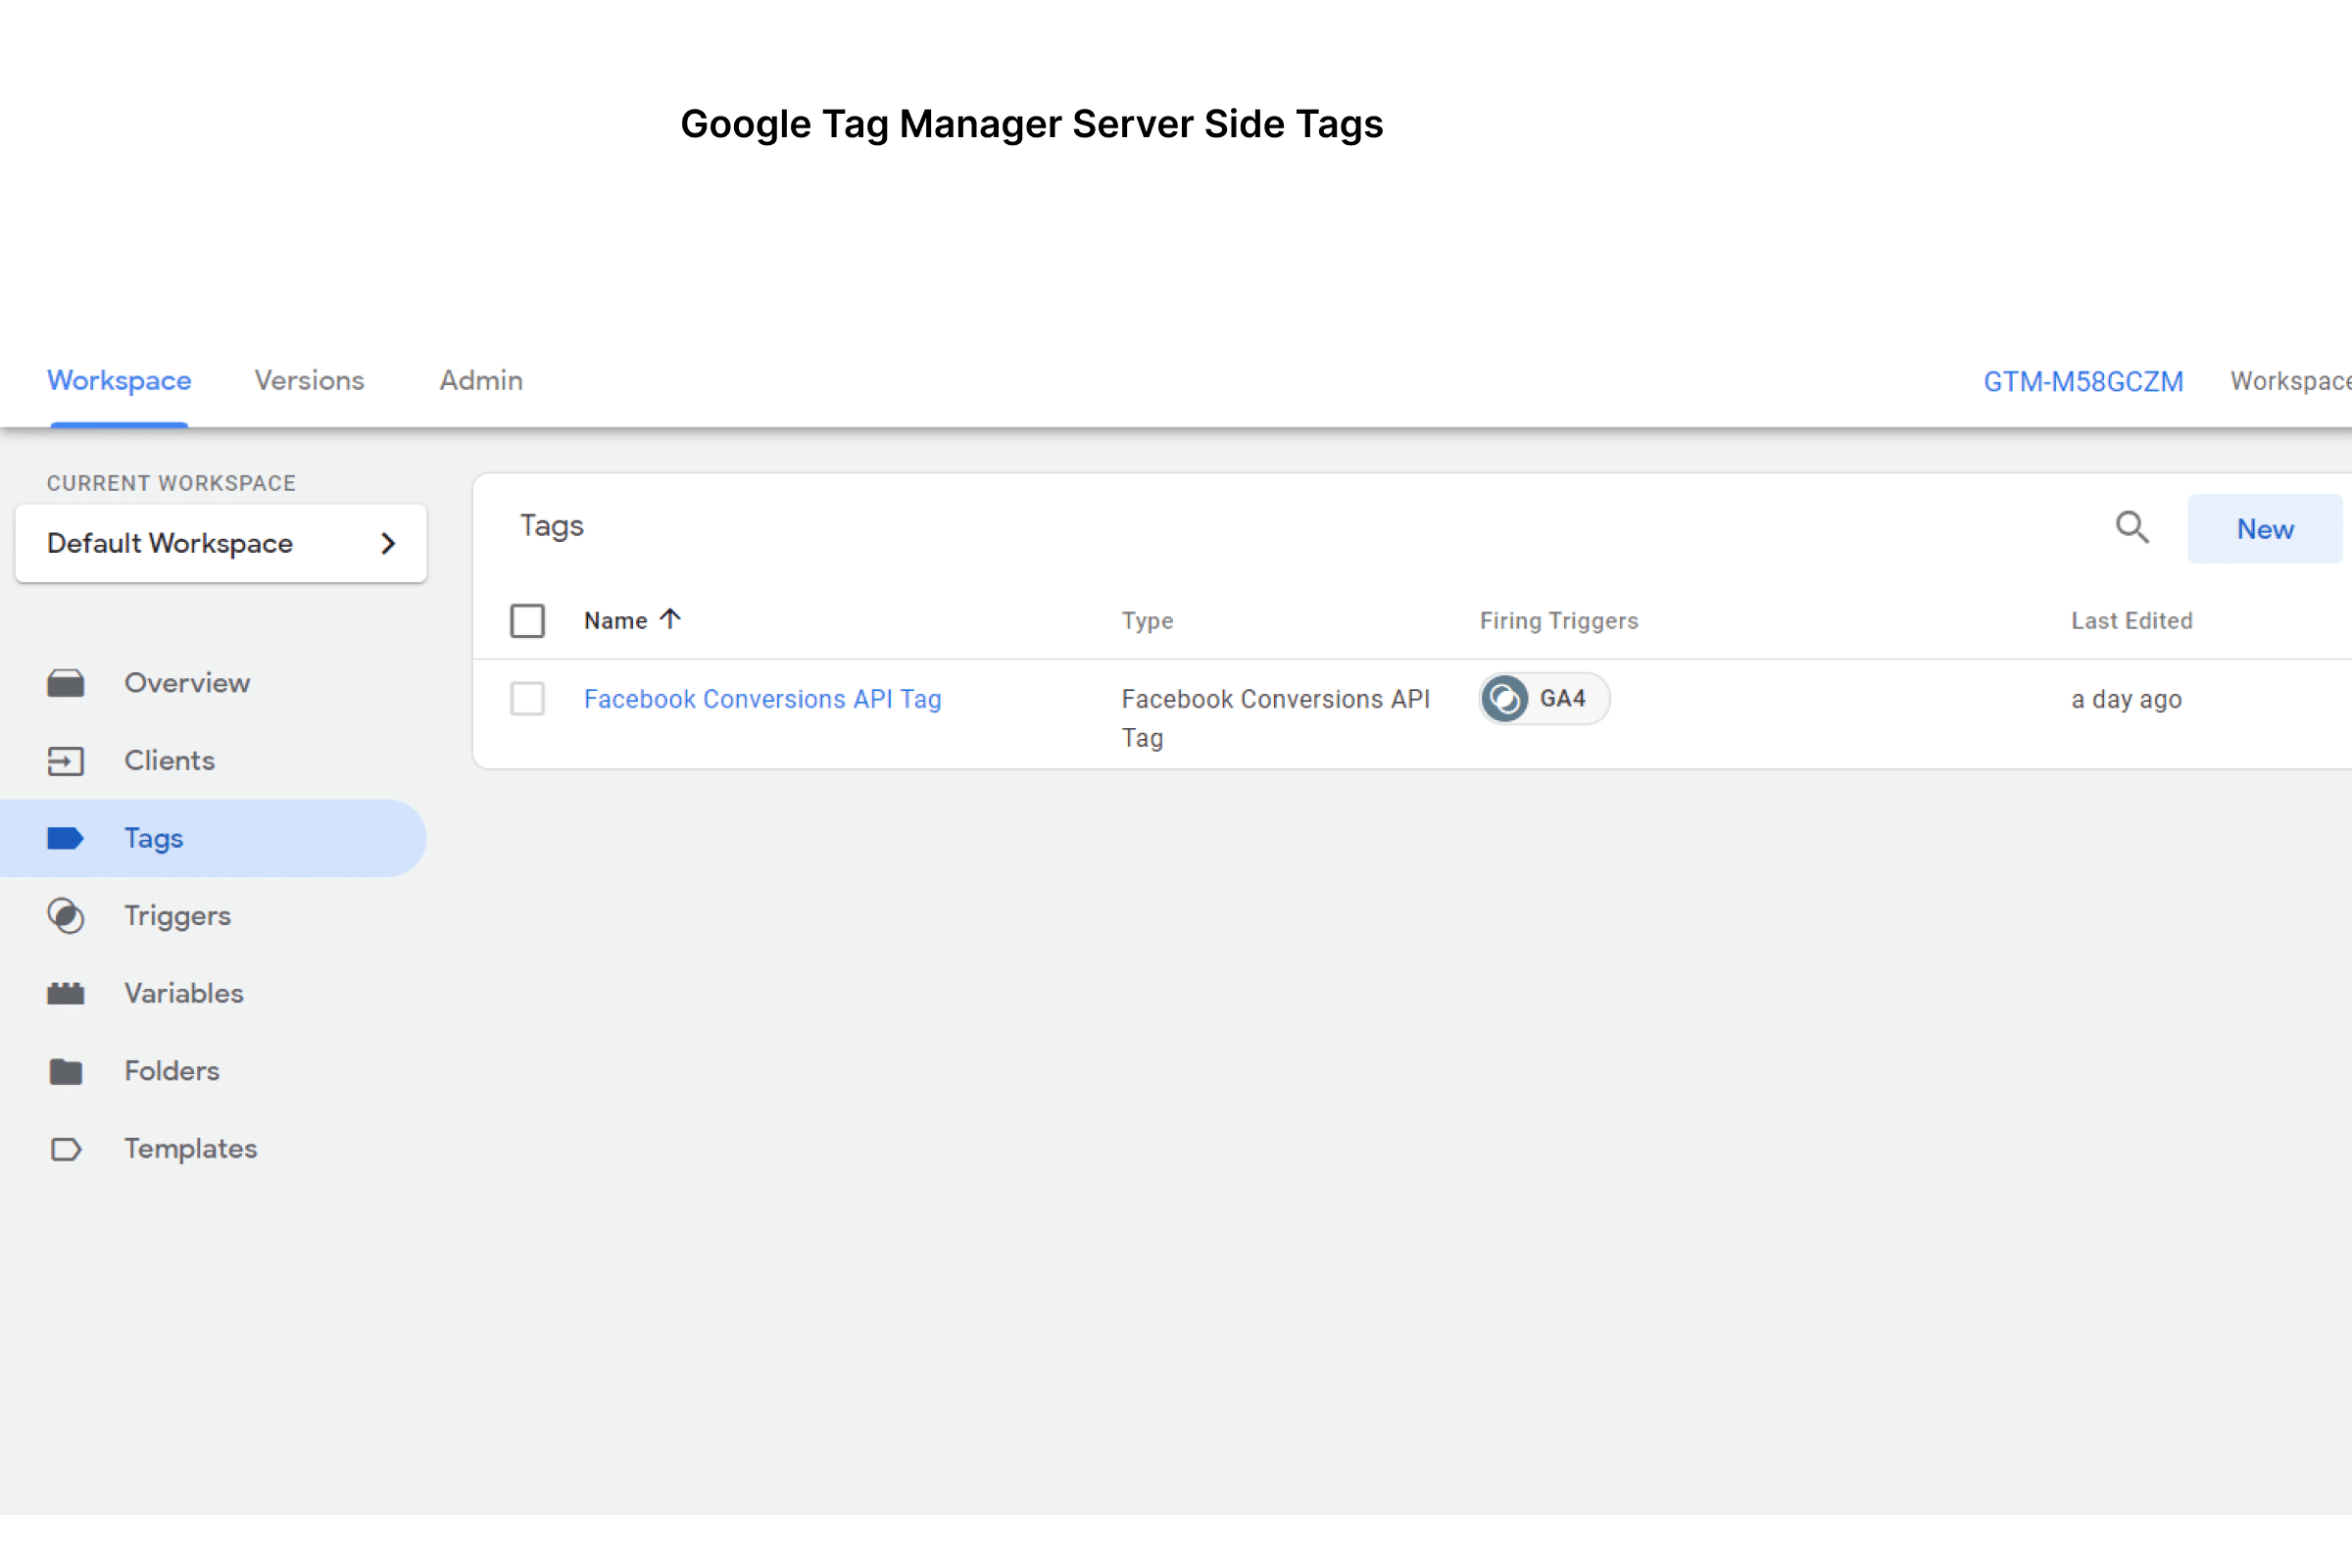
Task: Click the GTM-M58GCZM container ID
Action: pyautogui.click(x=2083, y=382)
